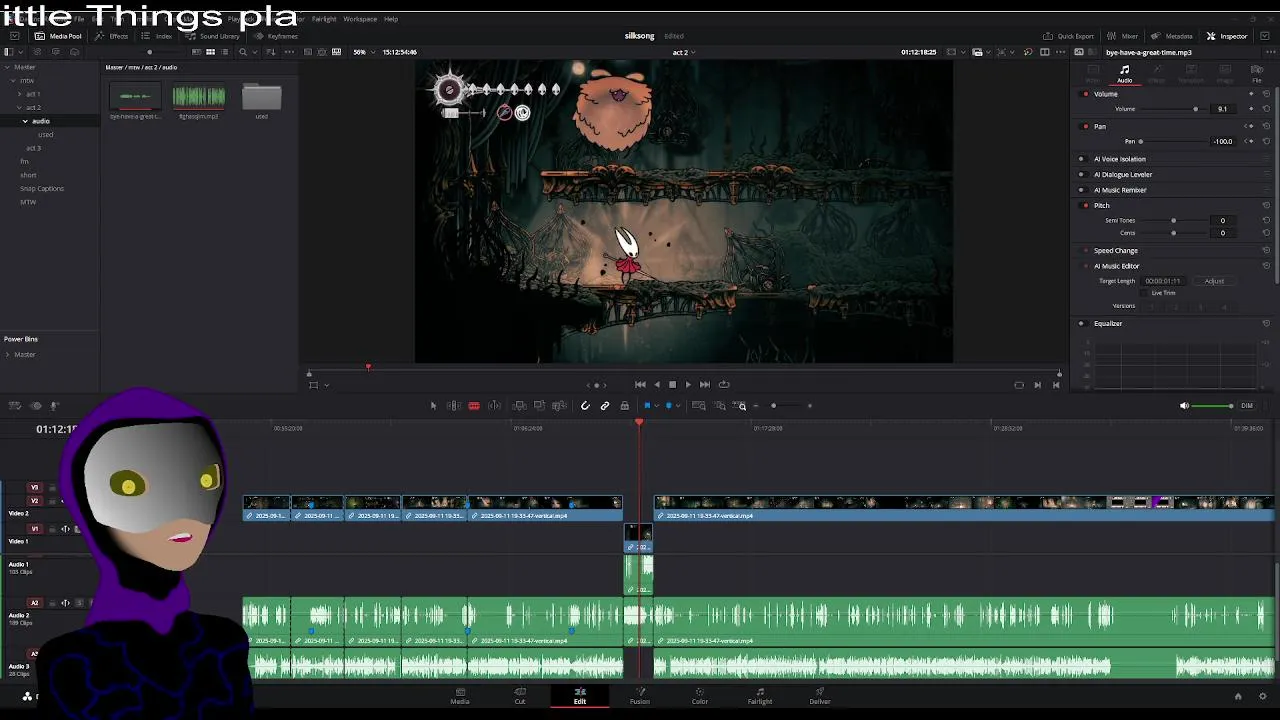Viewport: 1280px width, 720px height.
Task: Open the blue flag dropdown
Action: pyautogui.click(x=656, y=406)
